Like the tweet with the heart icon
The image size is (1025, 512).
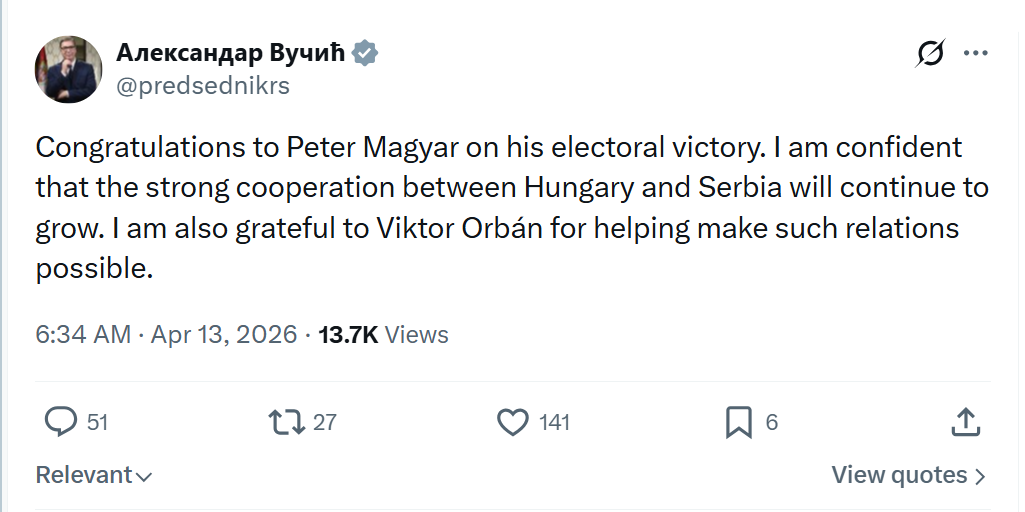[513, 422]
